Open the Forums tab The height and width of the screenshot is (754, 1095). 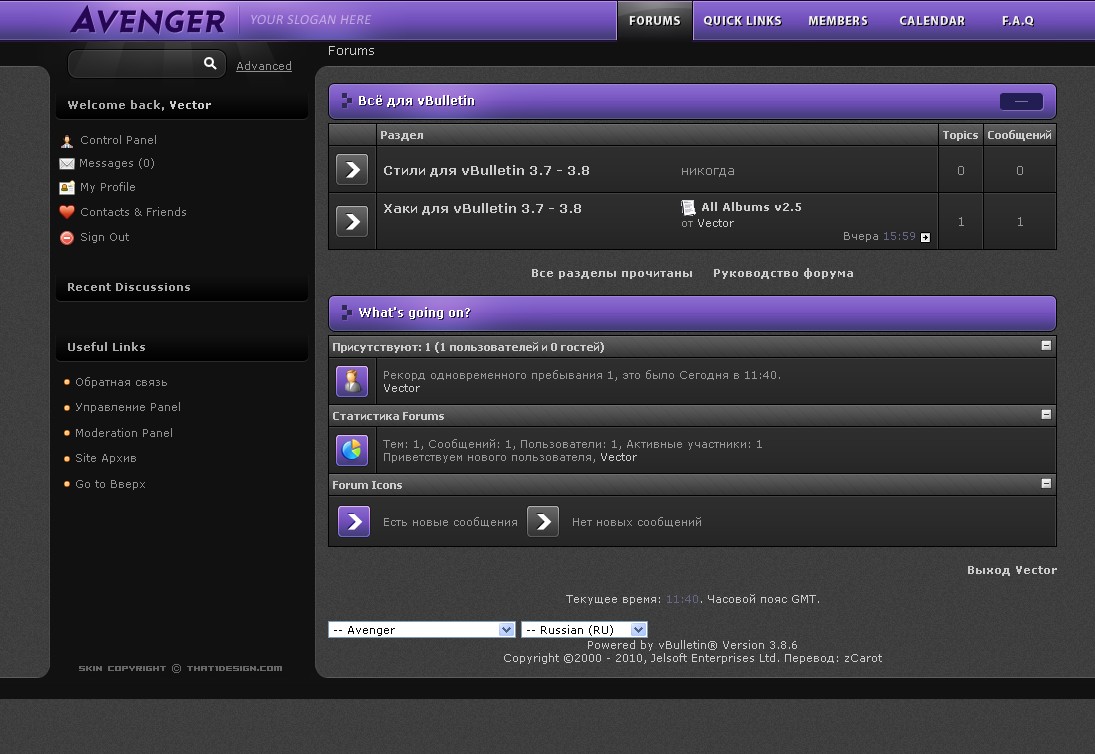click(x=654, y=21)
